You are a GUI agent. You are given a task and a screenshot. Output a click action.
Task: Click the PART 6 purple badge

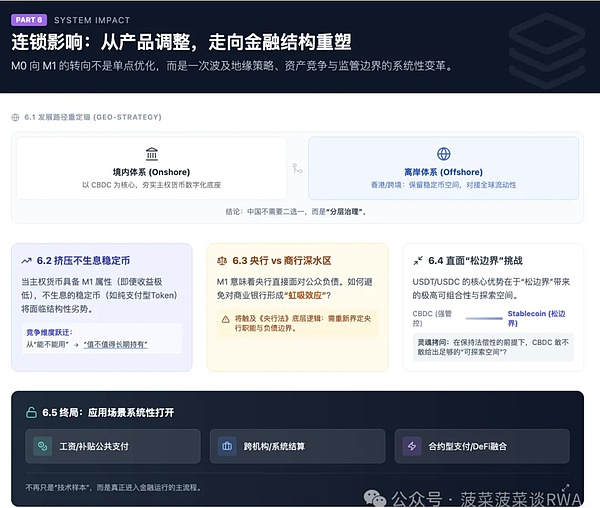pyautogui.click(x=27, y=19)
